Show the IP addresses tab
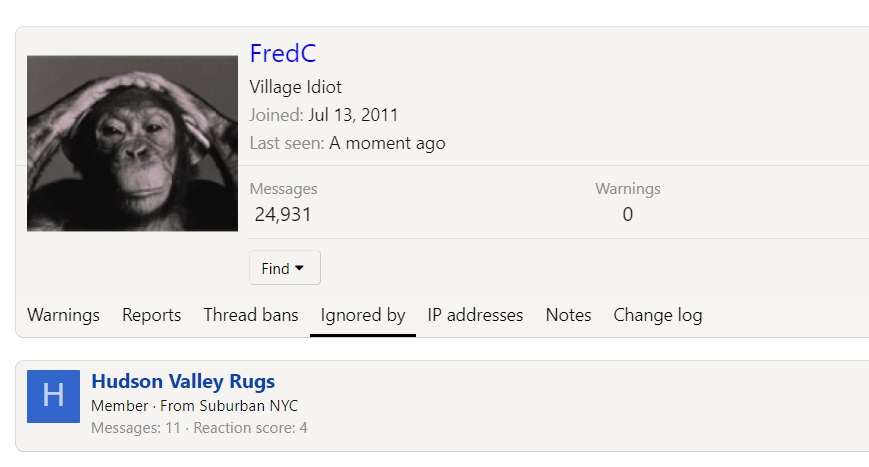 (475, 315)
